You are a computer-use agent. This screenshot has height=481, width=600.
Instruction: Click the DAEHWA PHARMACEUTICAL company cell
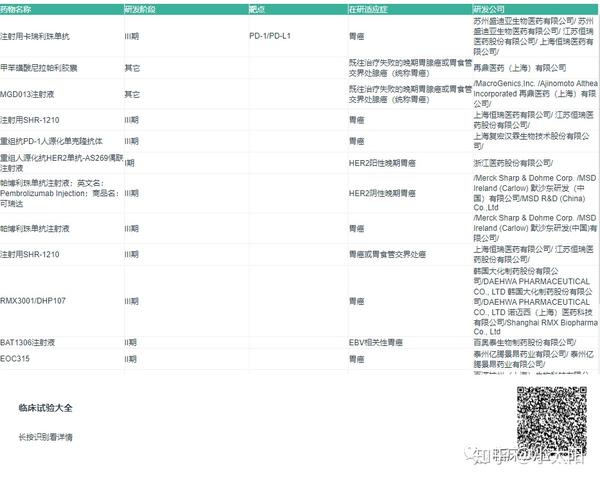tap(535, 302)
